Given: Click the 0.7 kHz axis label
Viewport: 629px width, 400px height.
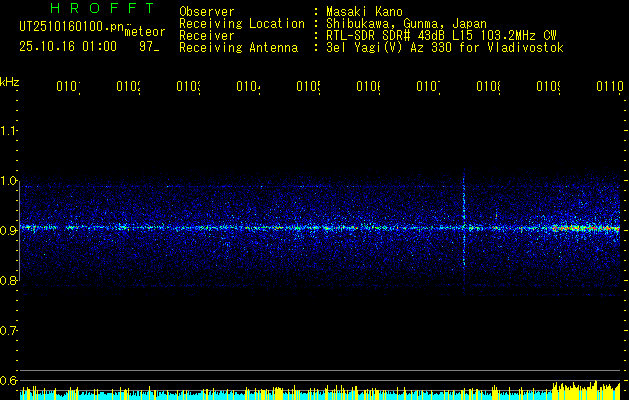Looking at the screenshot, I should (x=8, y=331).
